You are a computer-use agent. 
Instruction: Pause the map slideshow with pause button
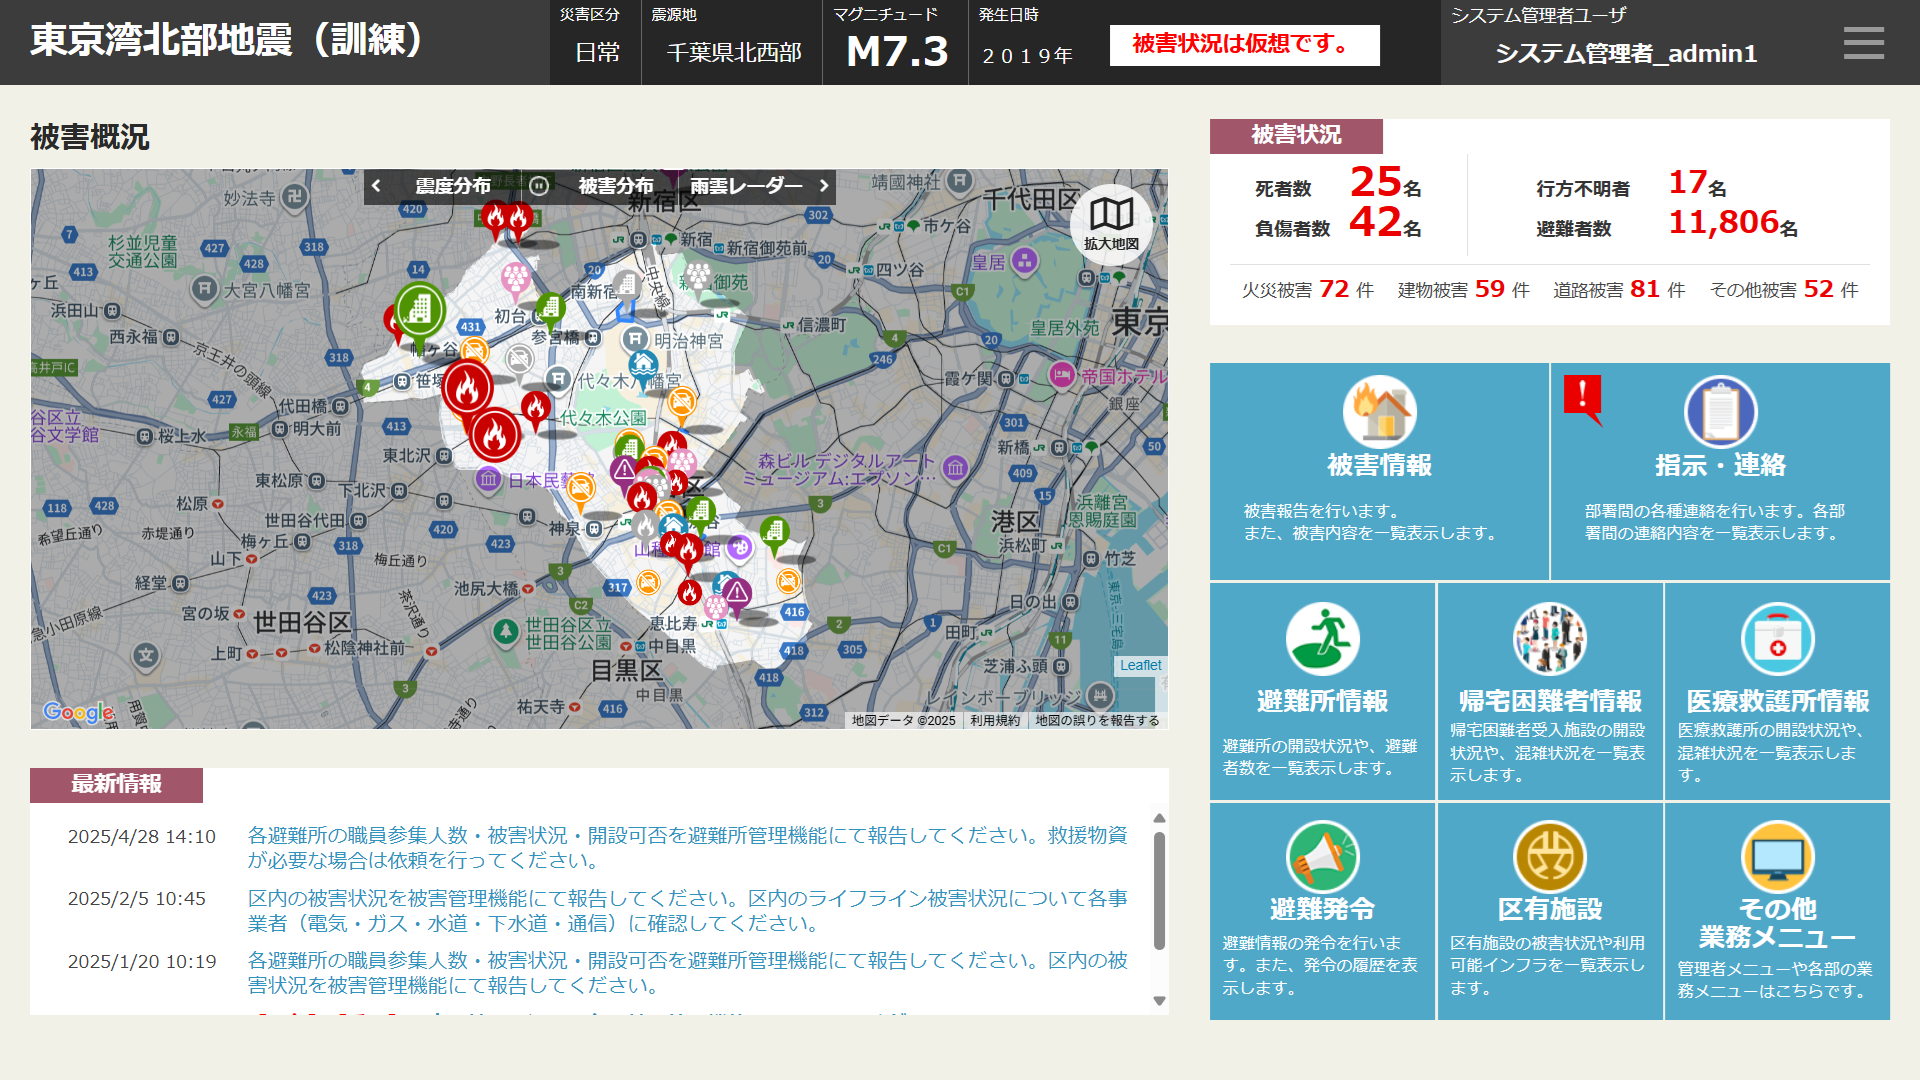coord(539,186)
